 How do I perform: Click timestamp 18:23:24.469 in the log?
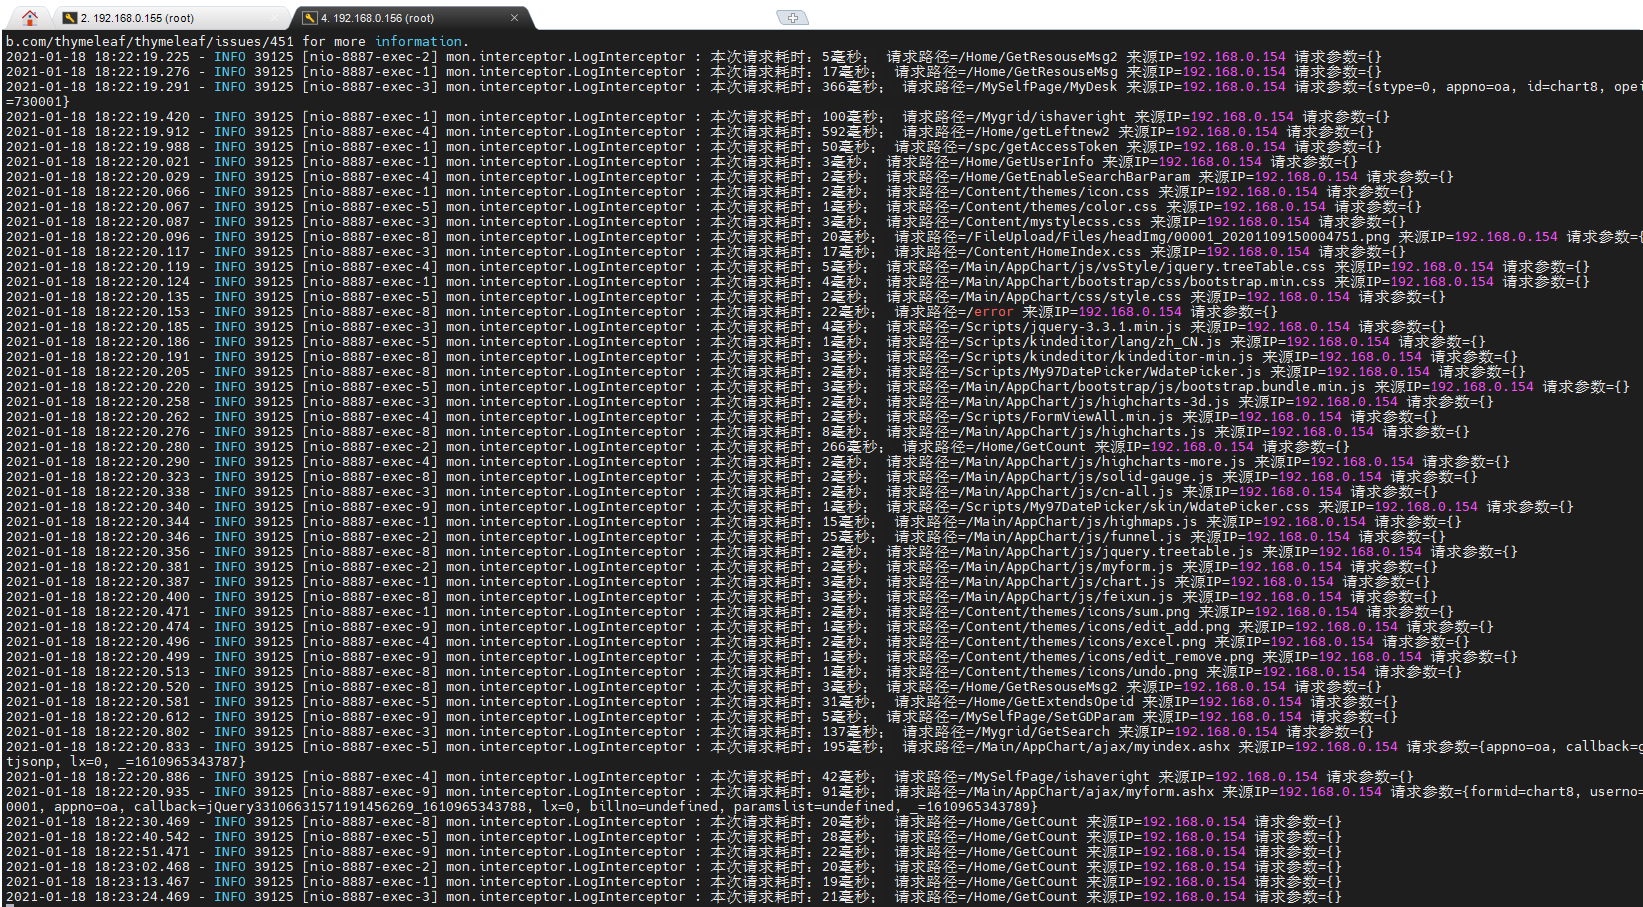pos(142,897)
